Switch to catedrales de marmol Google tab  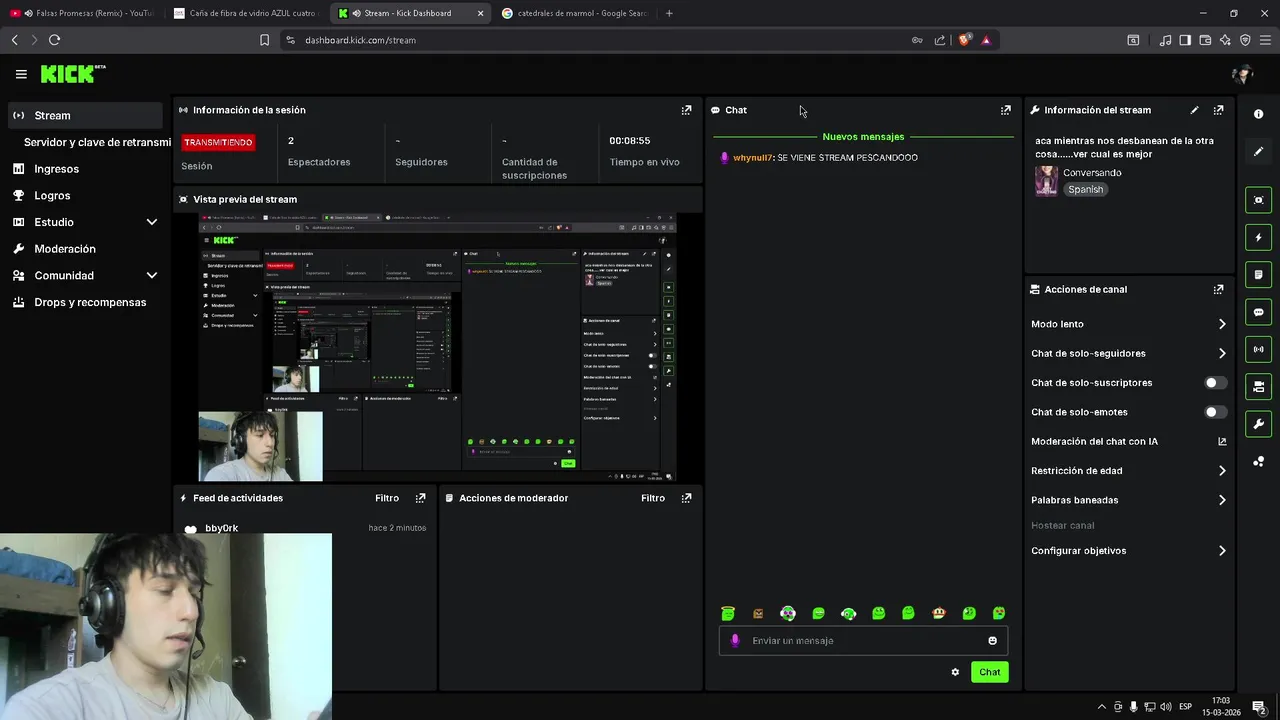(x=575, y=13)
